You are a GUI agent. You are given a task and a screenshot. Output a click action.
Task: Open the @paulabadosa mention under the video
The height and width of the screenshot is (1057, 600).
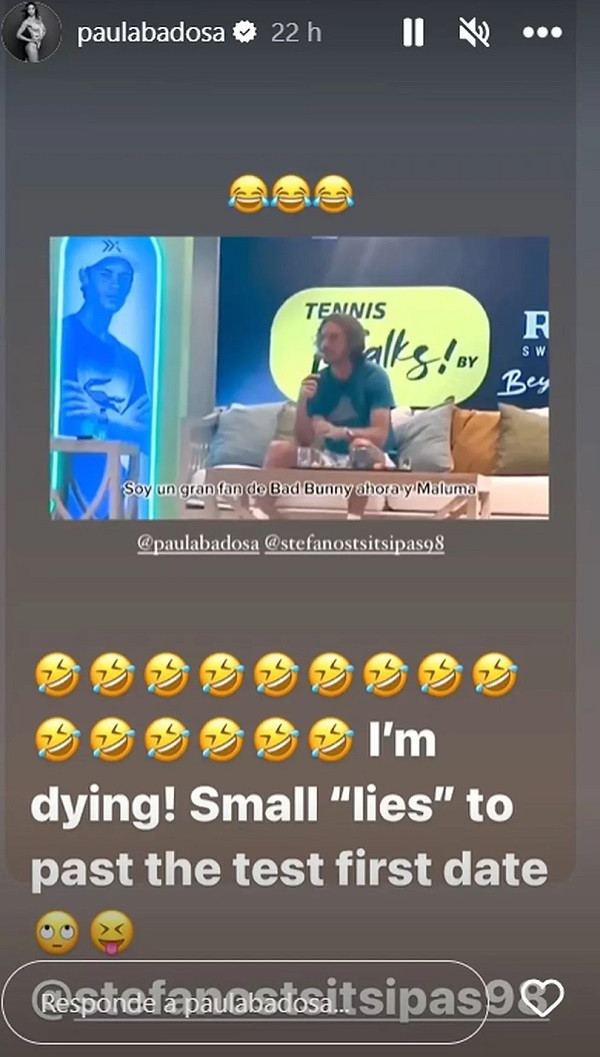[x=198, y=545]
